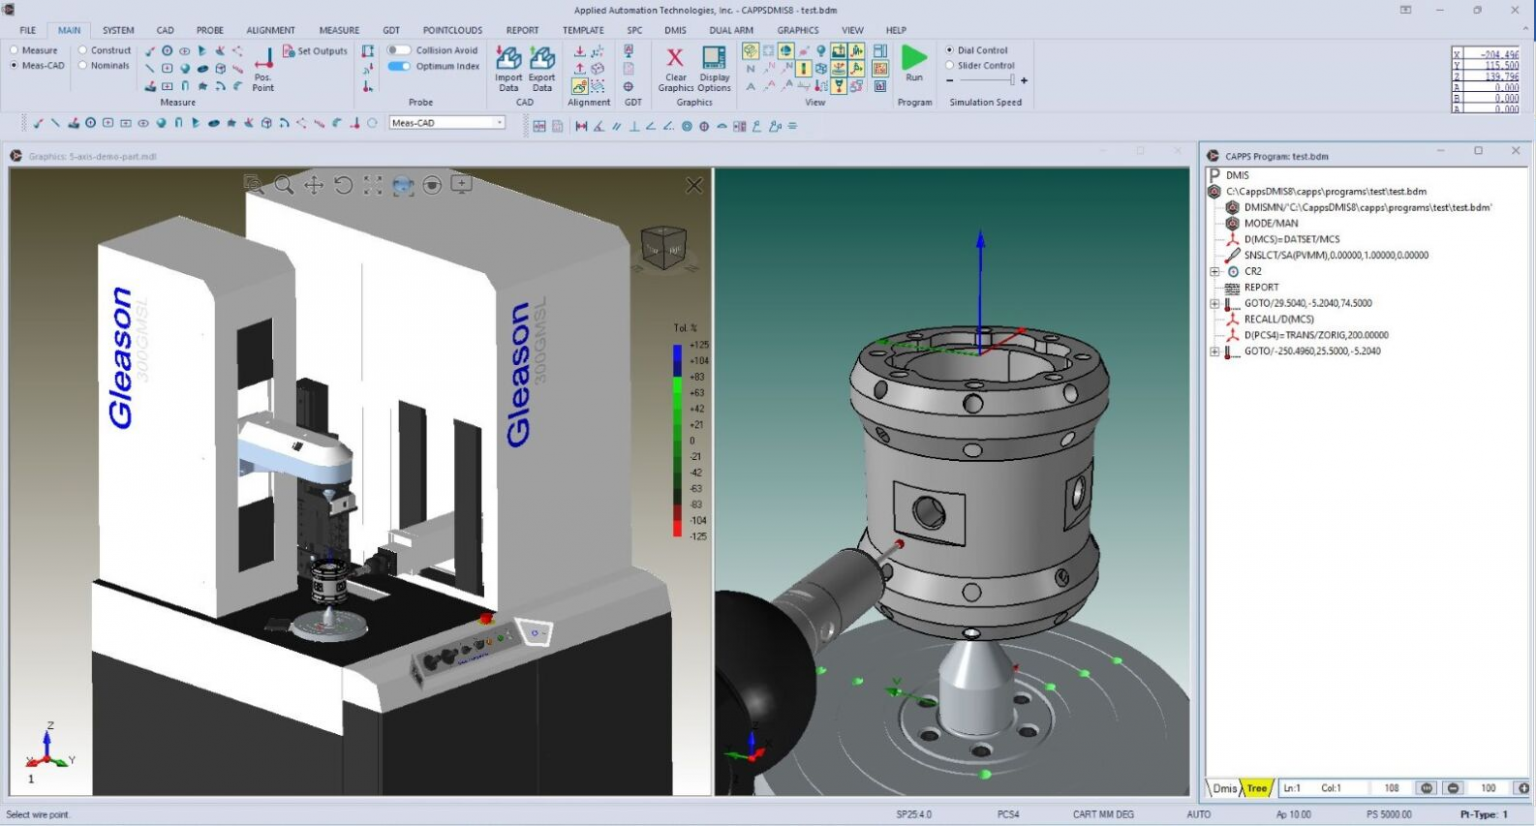Click the rotate view icon in graphics toolbar
Screen dimensions: 1536x826
click(343, 185)
